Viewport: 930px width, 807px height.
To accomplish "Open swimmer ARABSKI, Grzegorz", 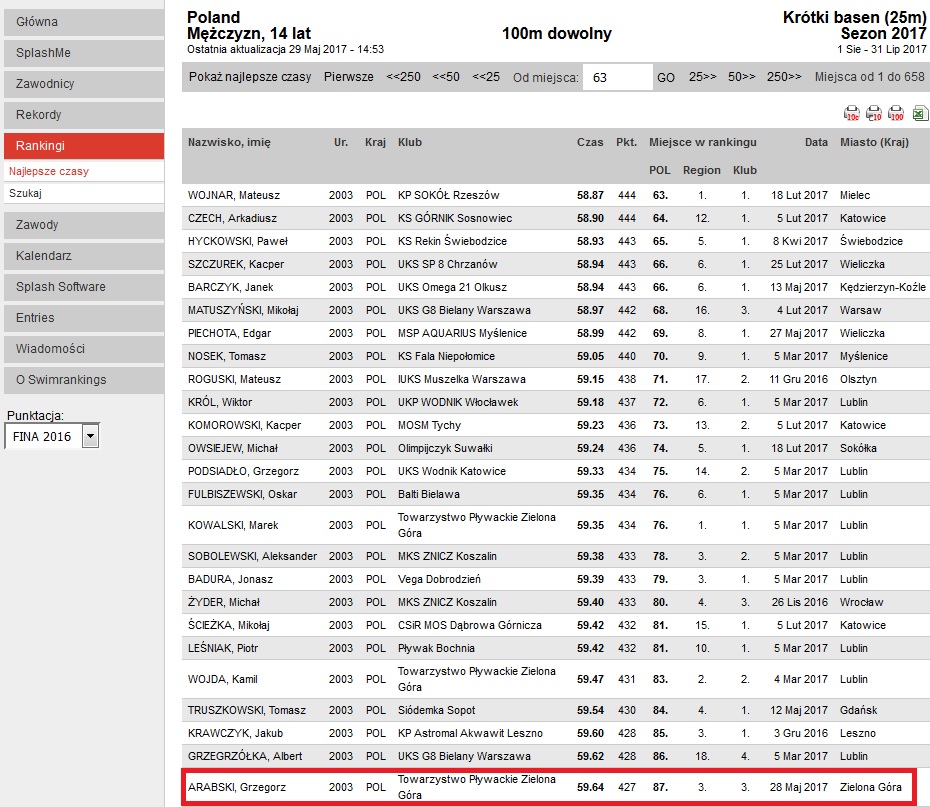I will coord(237,787).
